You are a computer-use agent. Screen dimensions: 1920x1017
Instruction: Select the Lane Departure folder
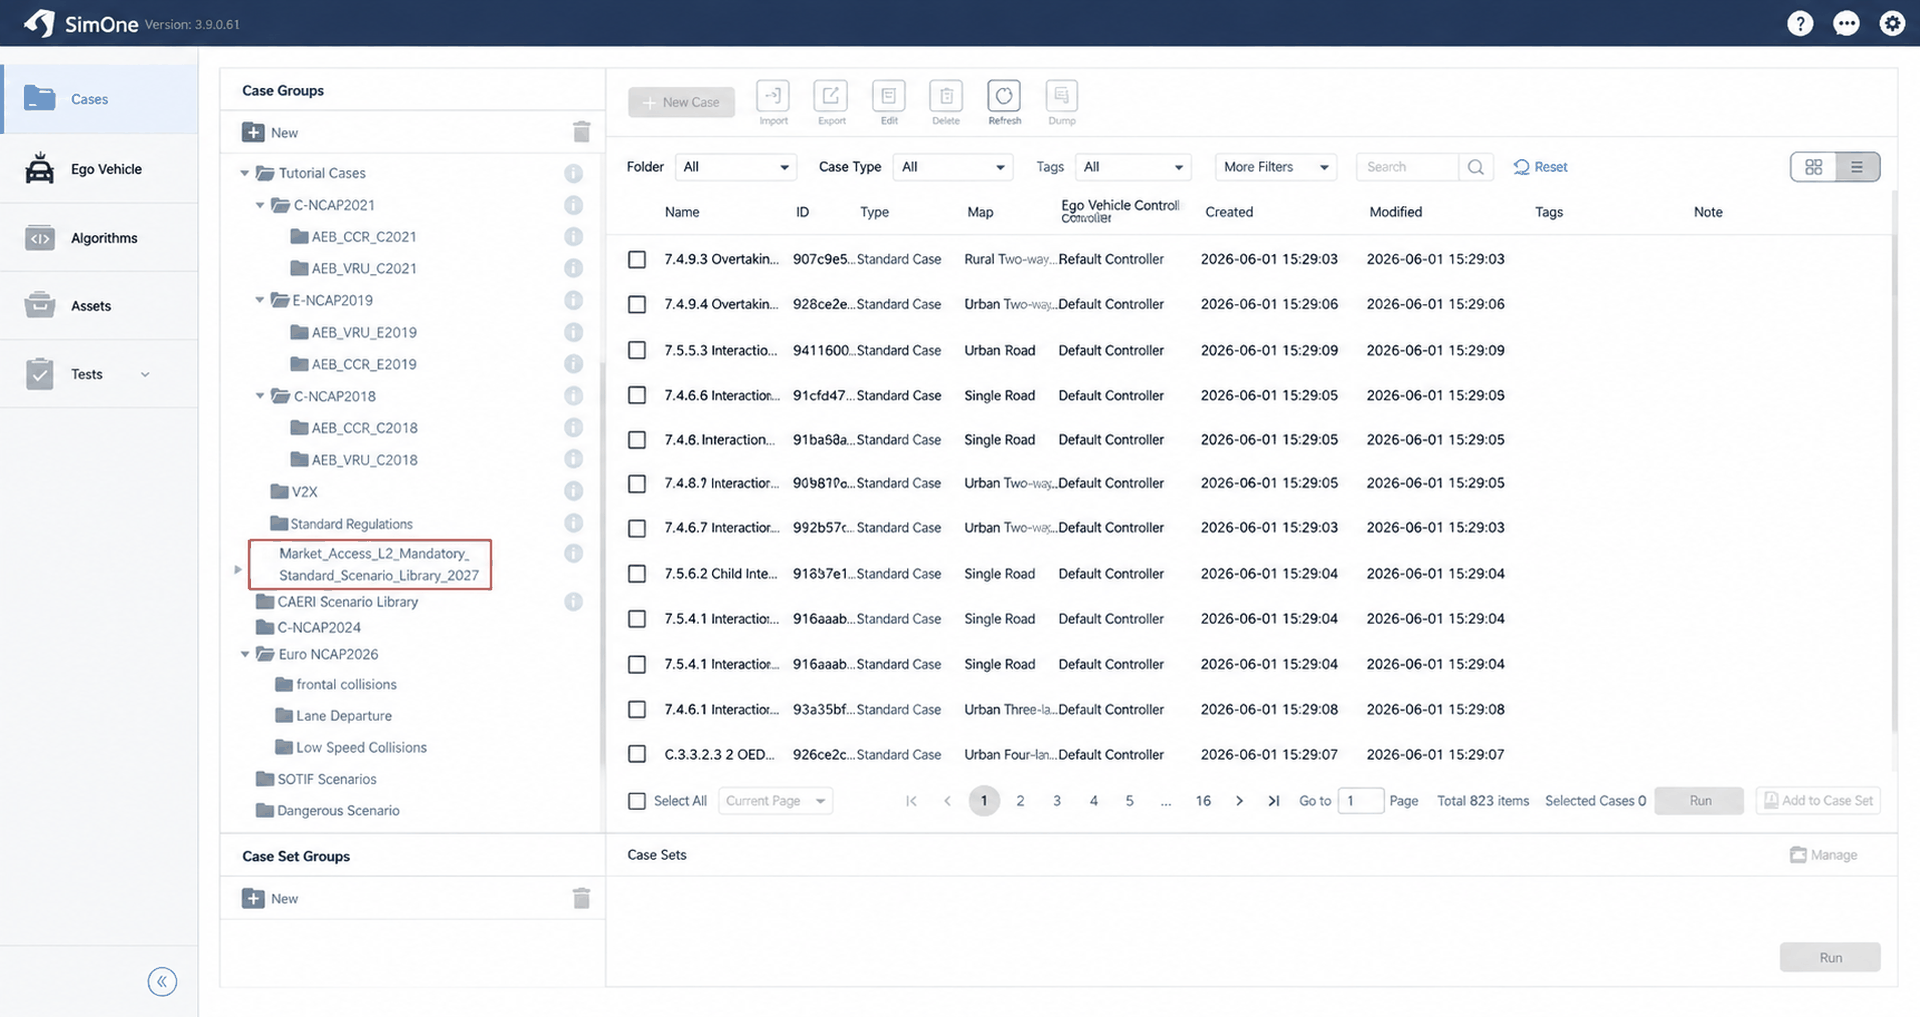(333, 716)
